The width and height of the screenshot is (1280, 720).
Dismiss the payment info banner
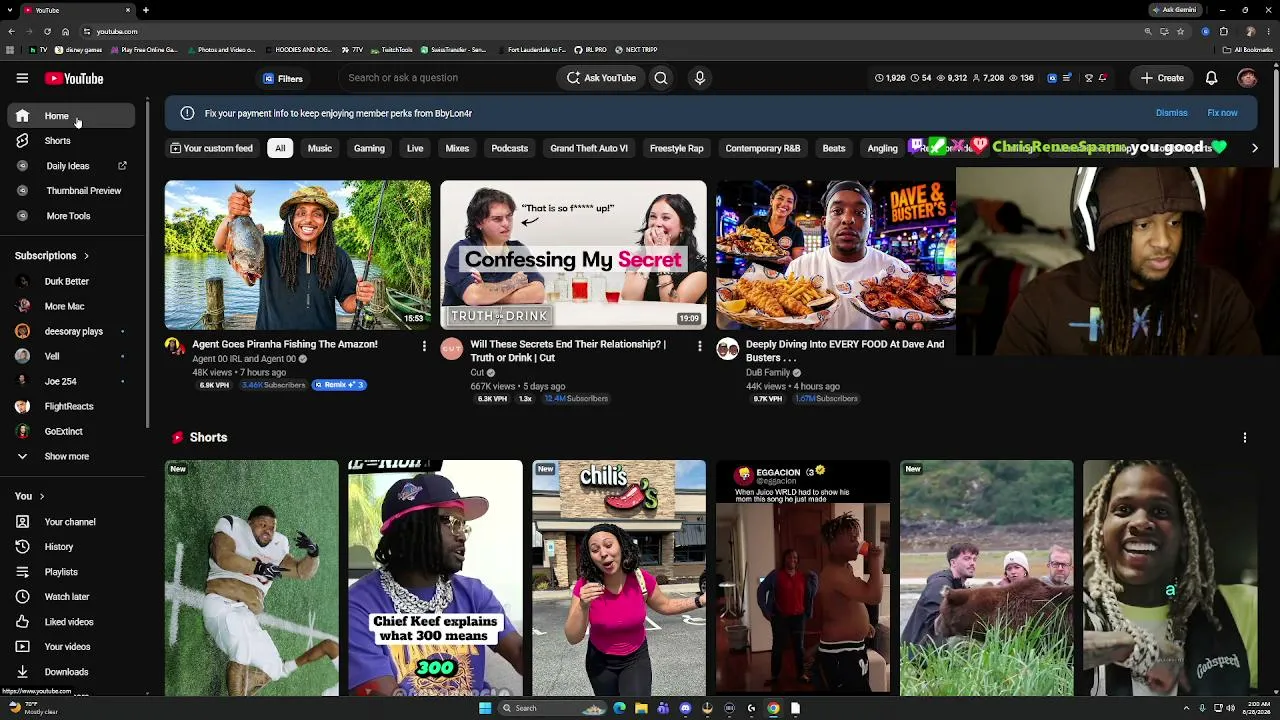(1172, 113)
